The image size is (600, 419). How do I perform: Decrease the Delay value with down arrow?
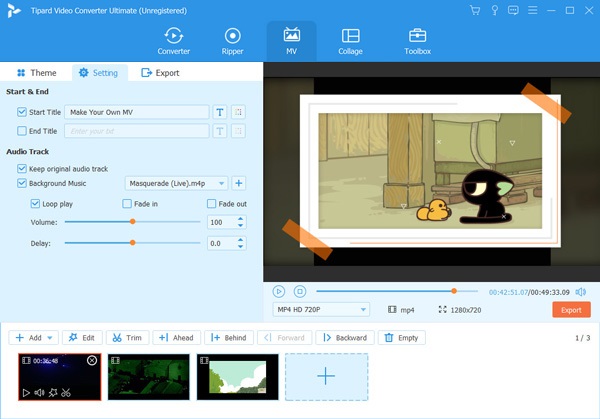coord(240,246)
